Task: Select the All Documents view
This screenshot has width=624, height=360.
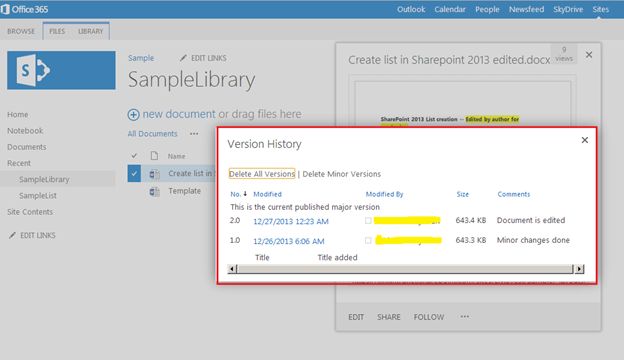Action: point(152,134)
